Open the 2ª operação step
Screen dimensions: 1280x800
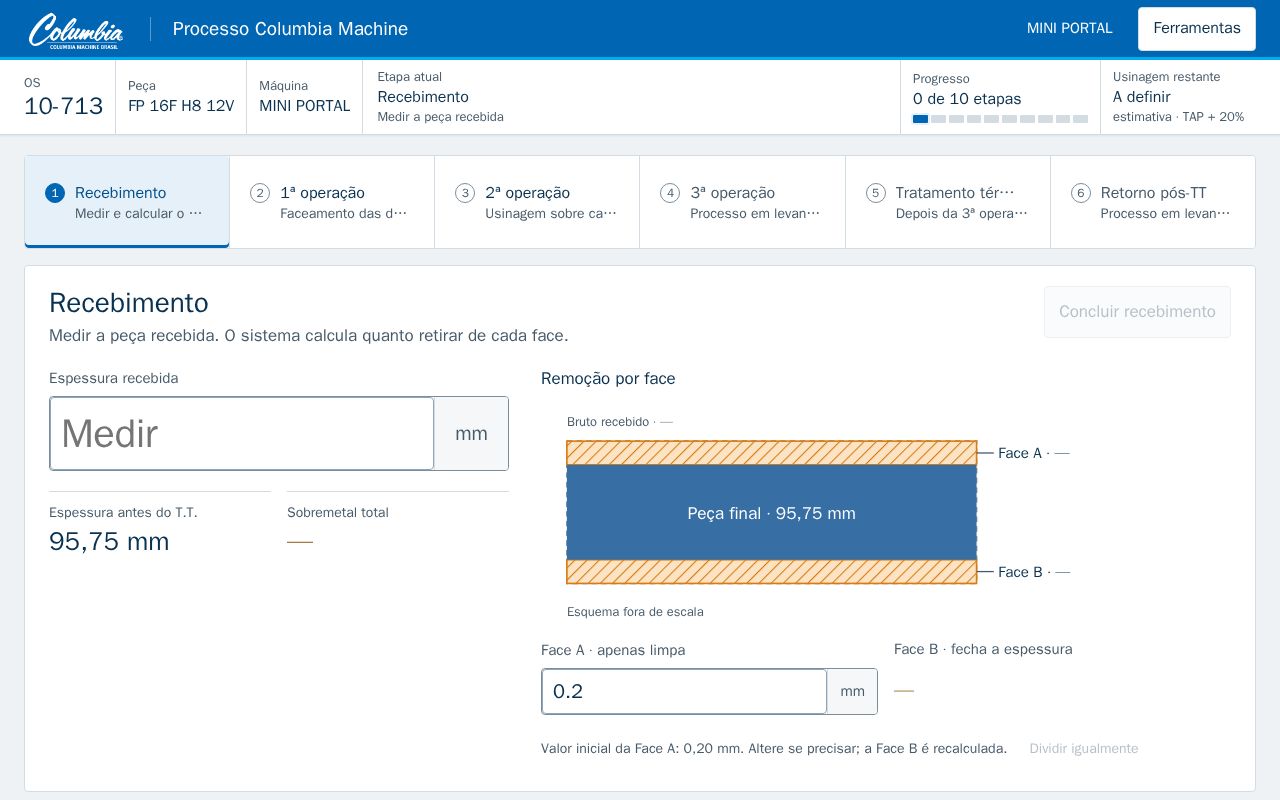[x=537, y=201]
